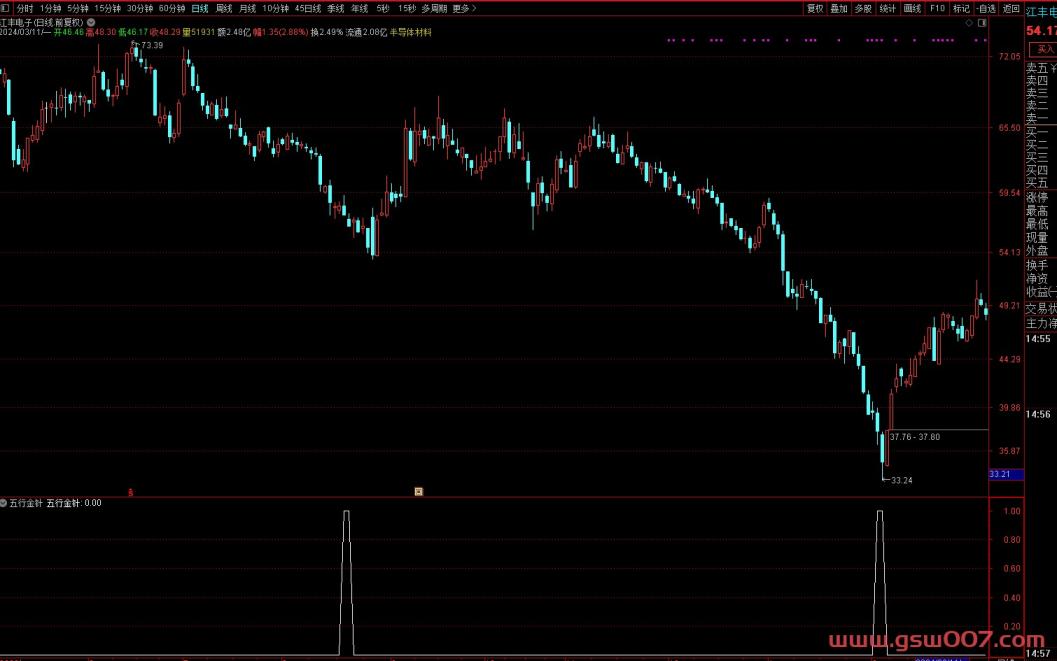Switch to 月线 monthly chart
This screenshot has width=1057, height=661.
point(248,8)
